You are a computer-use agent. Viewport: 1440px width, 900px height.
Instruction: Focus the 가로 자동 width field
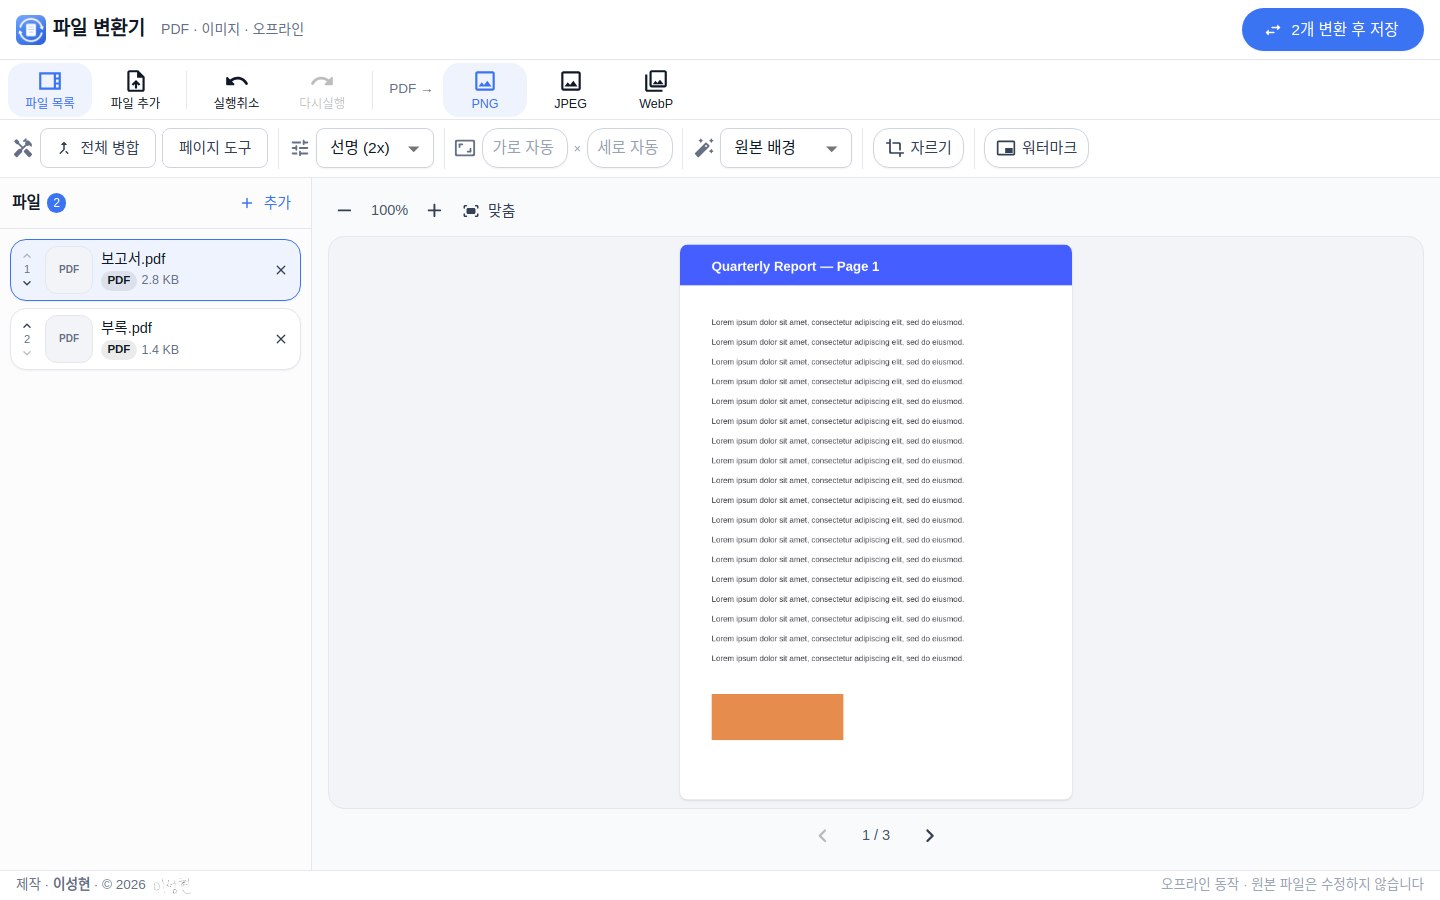(x=525, y=148)
